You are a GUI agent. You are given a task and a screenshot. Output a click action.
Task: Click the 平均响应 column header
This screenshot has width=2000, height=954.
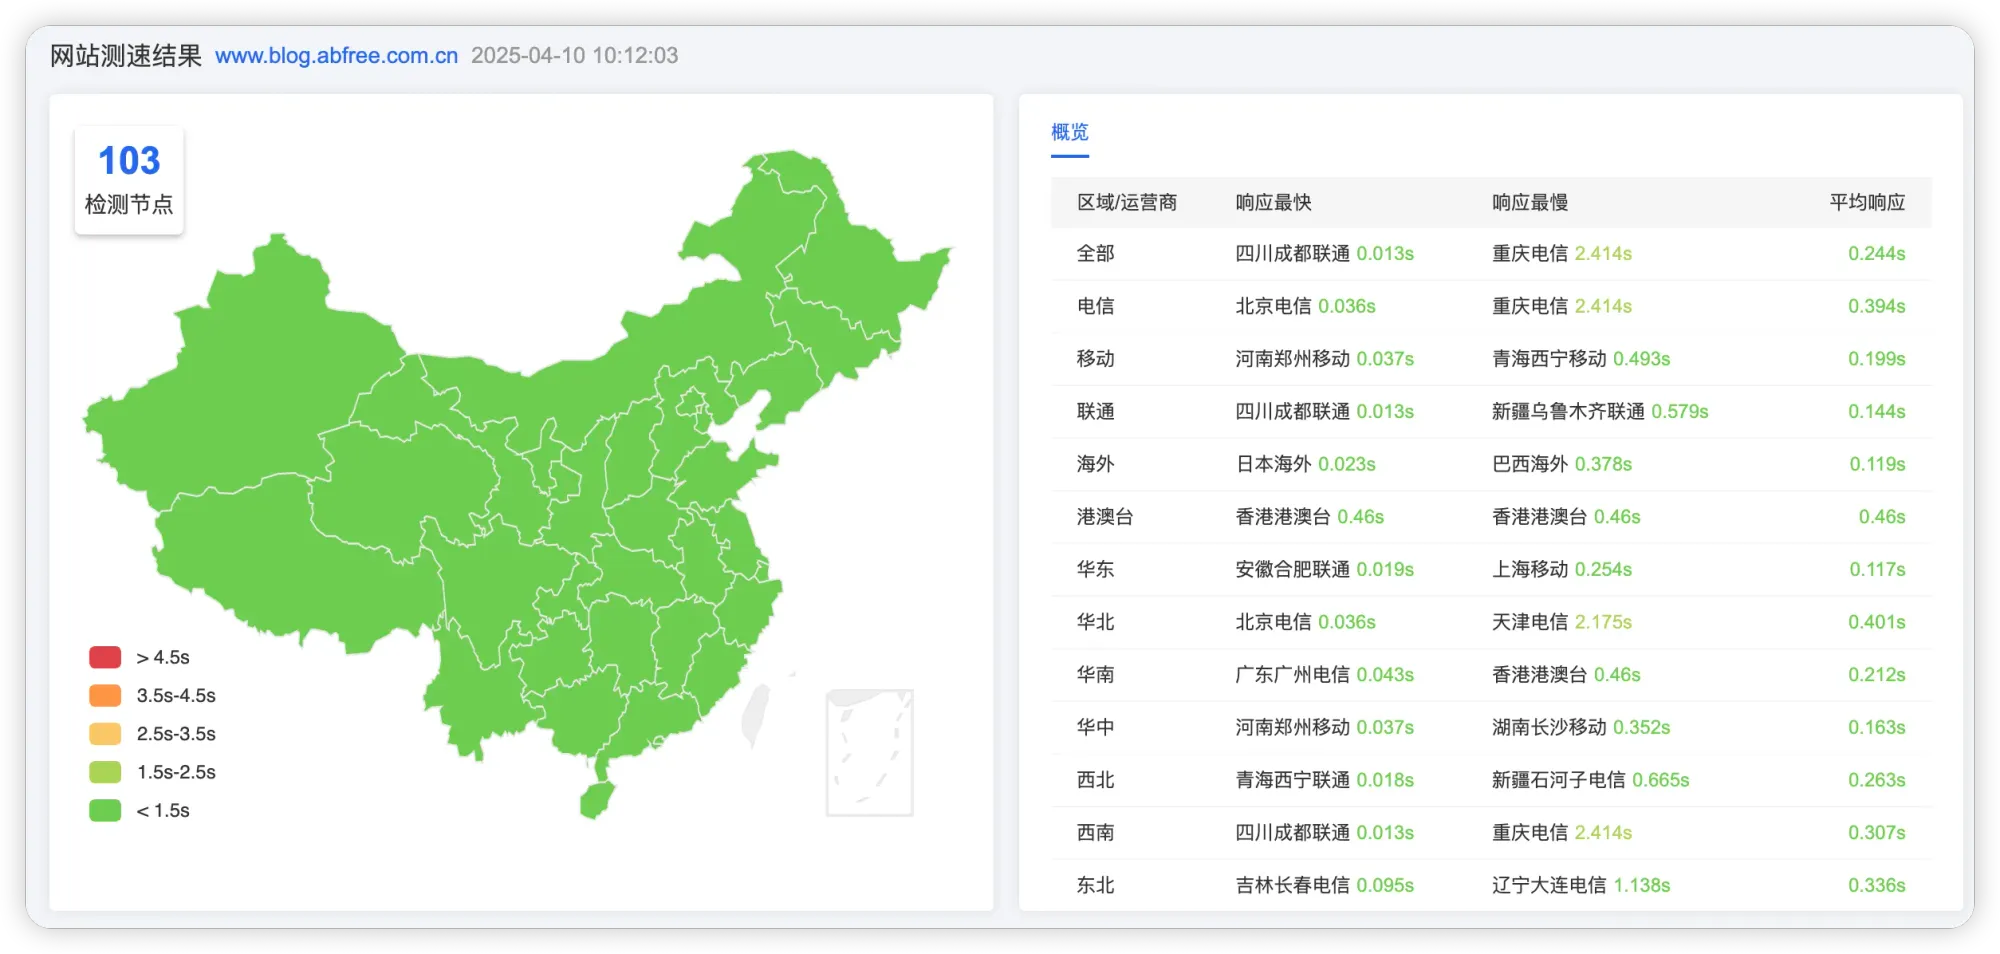tap(1867, 202)
